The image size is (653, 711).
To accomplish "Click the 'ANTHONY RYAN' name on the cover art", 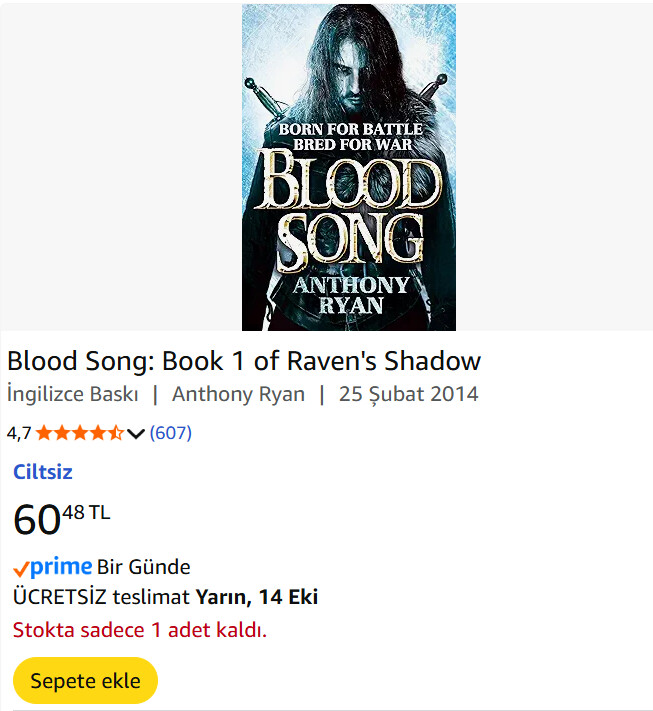I will [x=349, y=295].
